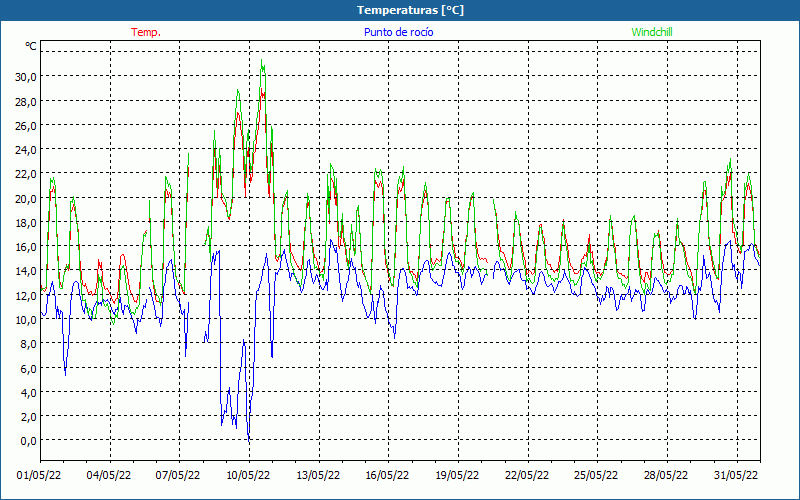Click the '24,0' y-axis value
800x500 pixels.
[26, 150]
